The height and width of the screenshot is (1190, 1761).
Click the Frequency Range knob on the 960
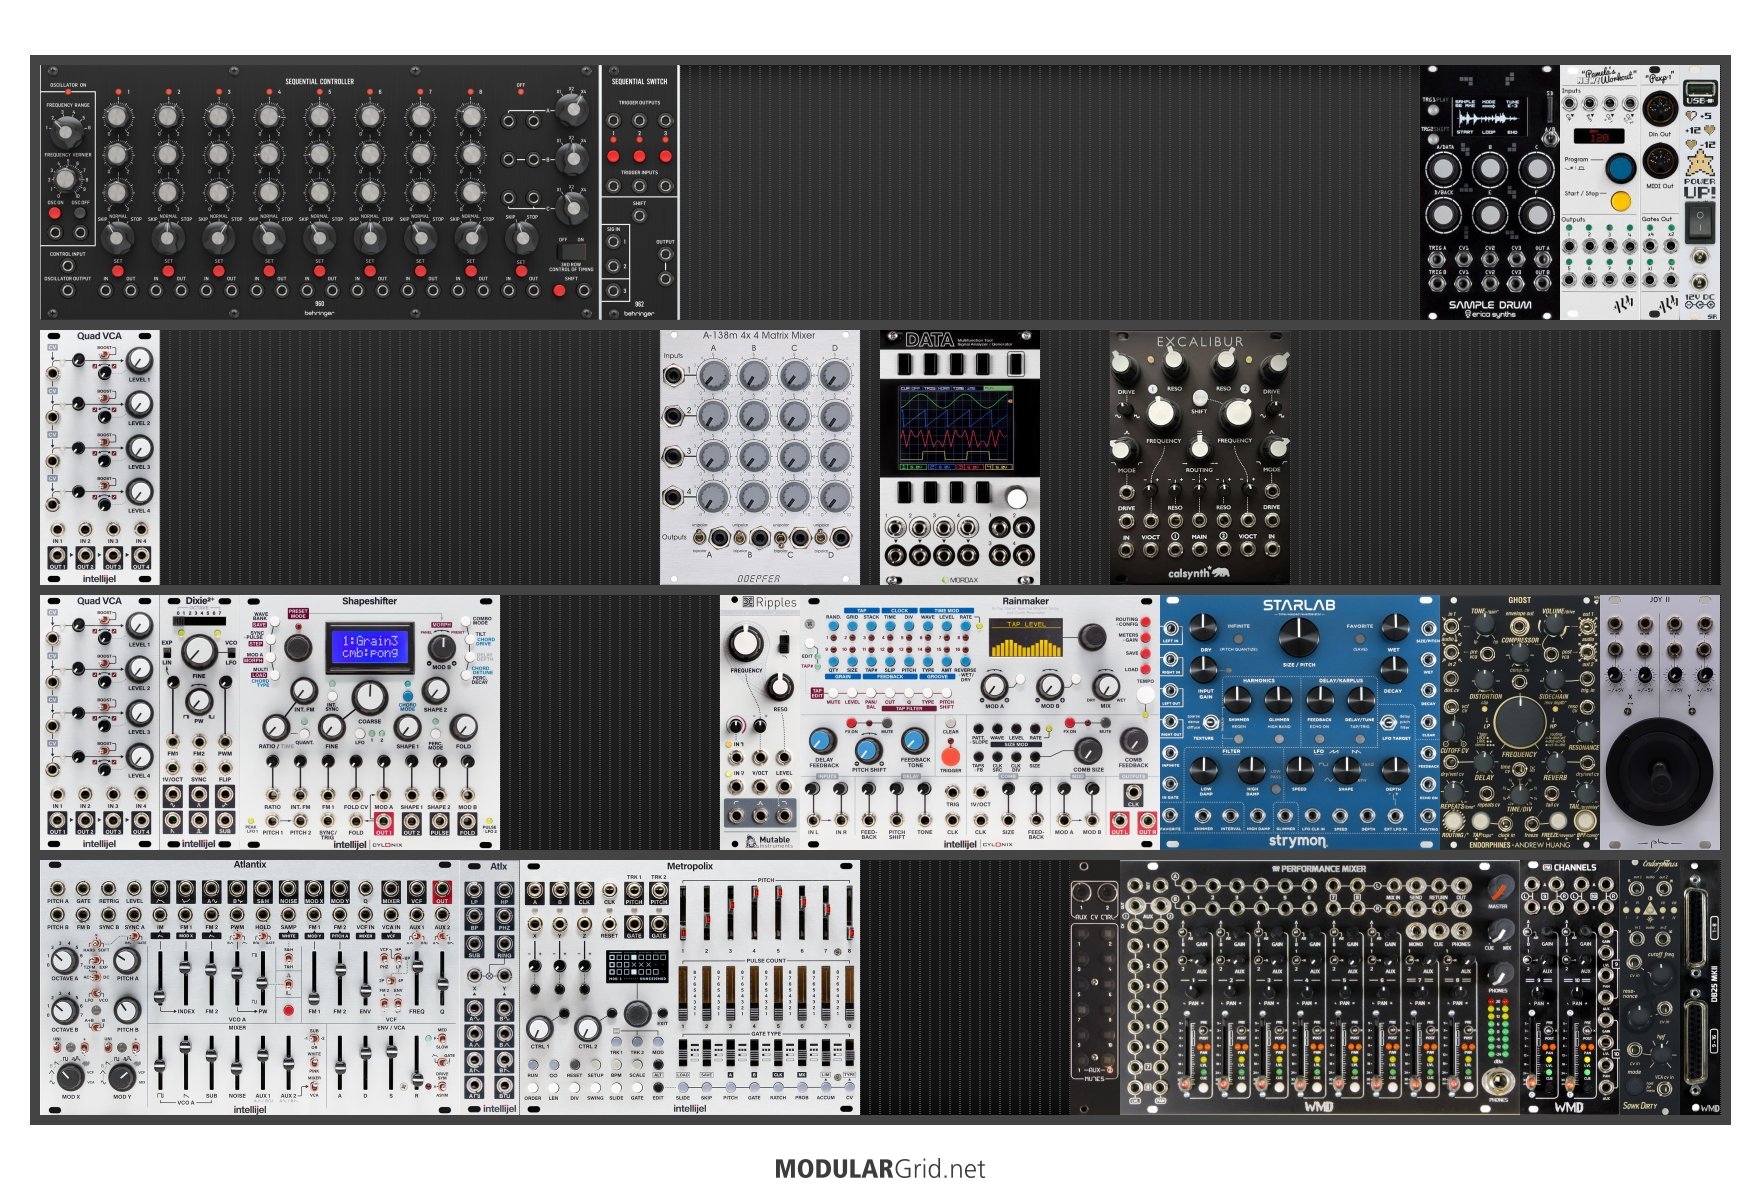[x=67, y=130]
